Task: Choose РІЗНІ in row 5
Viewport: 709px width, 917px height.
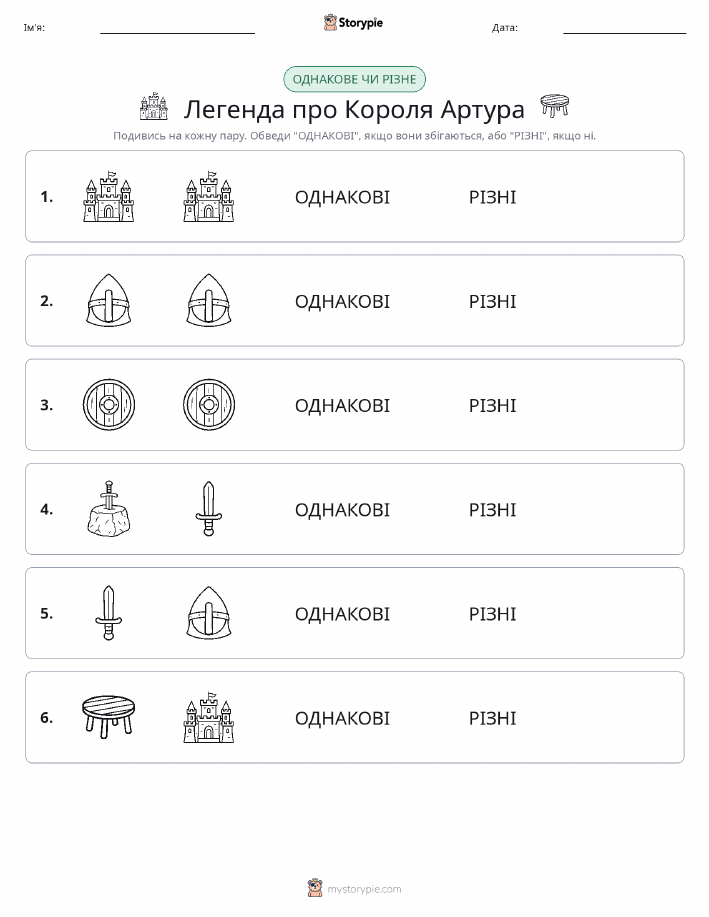Action: pos(493,613)
